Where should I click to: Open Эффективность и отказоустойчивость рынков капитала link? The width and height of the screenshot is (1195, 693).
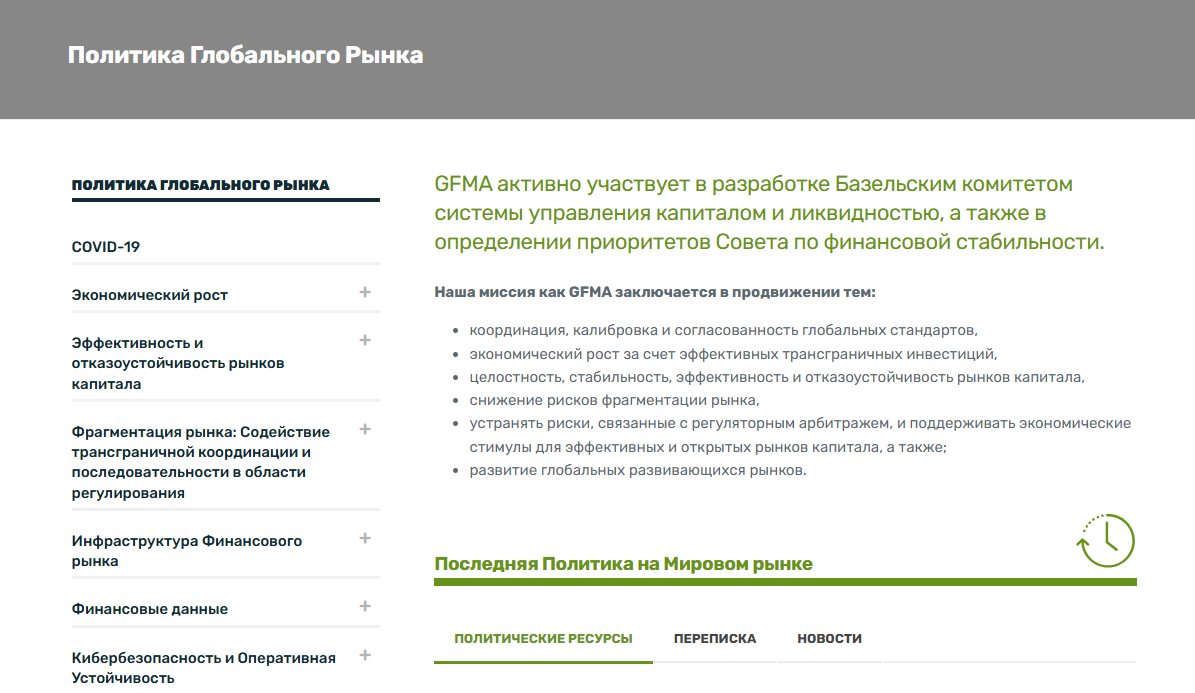pos(178,364)
